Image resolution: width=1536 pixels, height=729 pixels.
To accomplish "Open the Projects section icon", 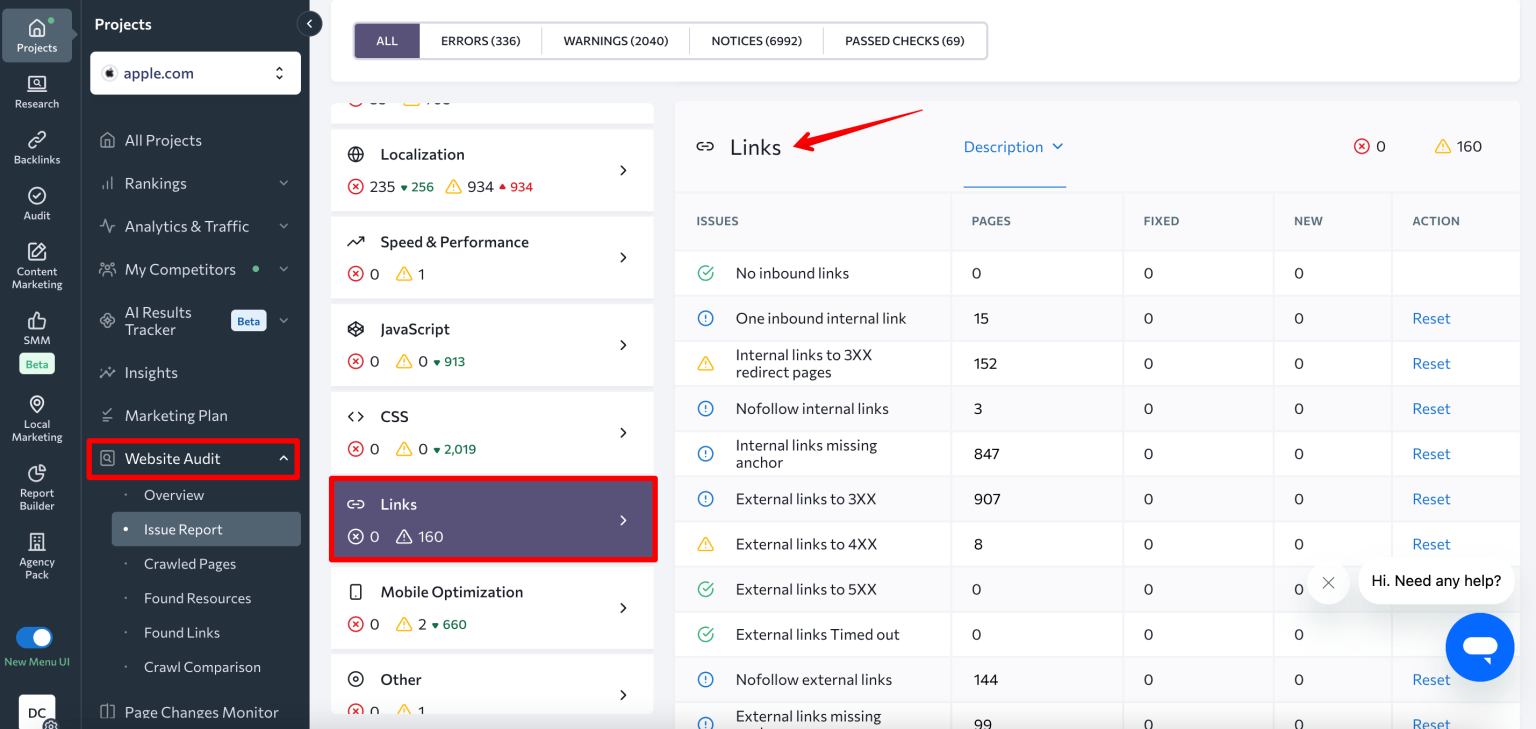I will pos(37,29).
